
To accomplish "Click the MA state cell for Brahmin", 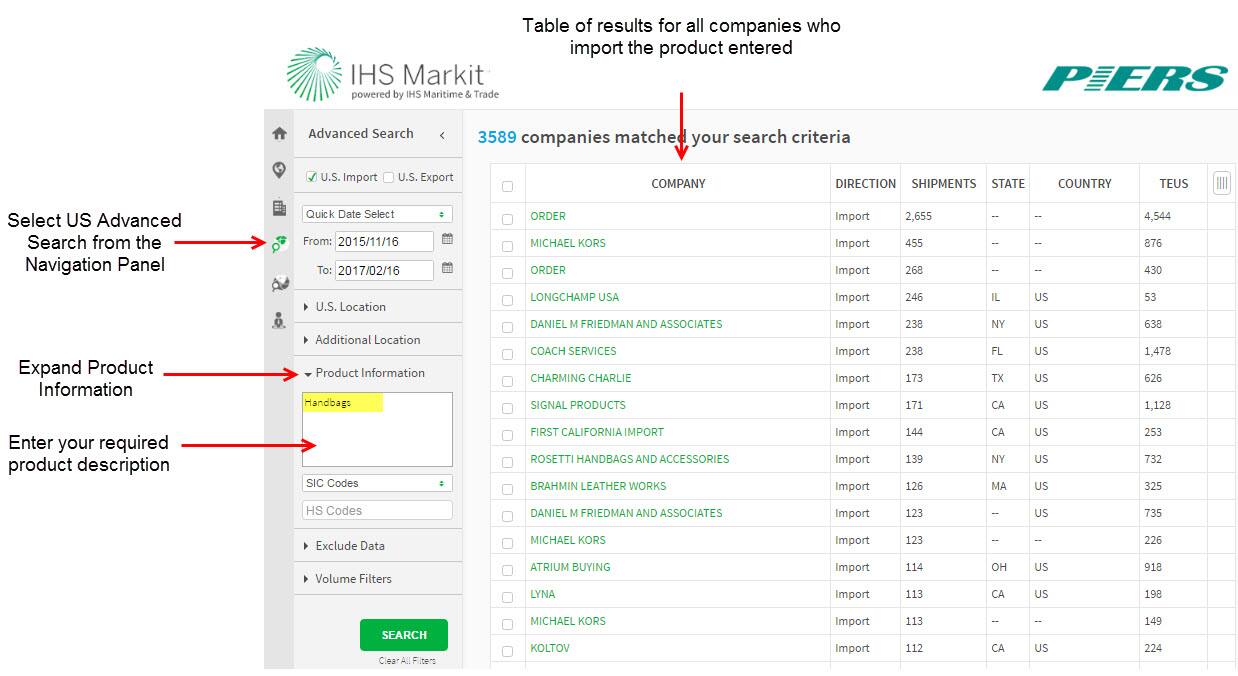I will pyautogui.click(x=998, y=486).
